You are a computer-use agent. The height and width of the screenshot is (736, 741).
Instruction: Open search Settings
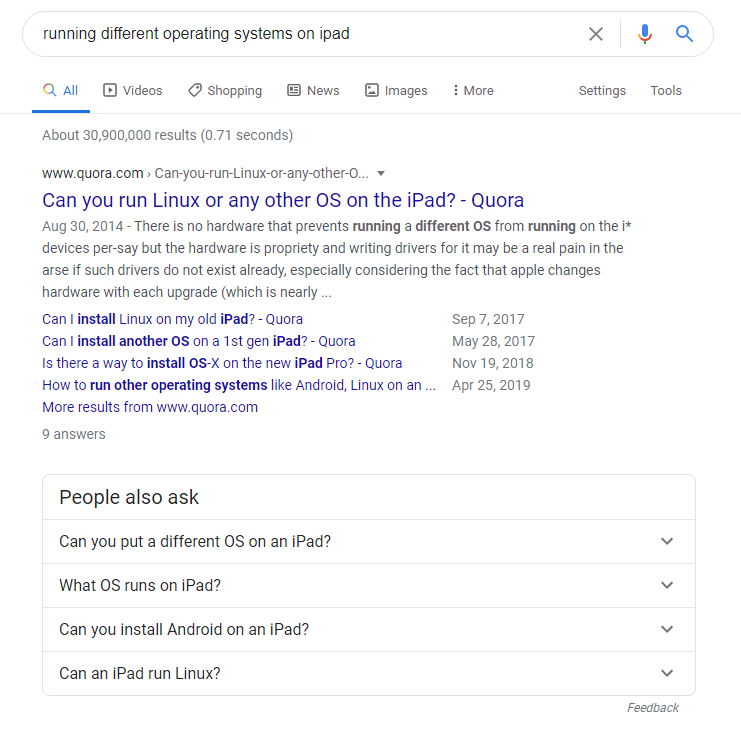[602, 90]
